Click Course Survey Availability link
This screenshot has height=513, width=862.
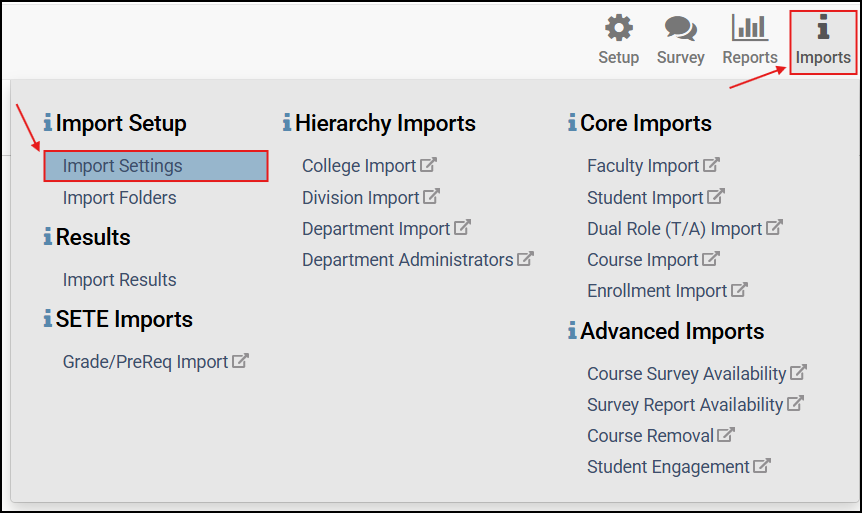pos(687,374)
